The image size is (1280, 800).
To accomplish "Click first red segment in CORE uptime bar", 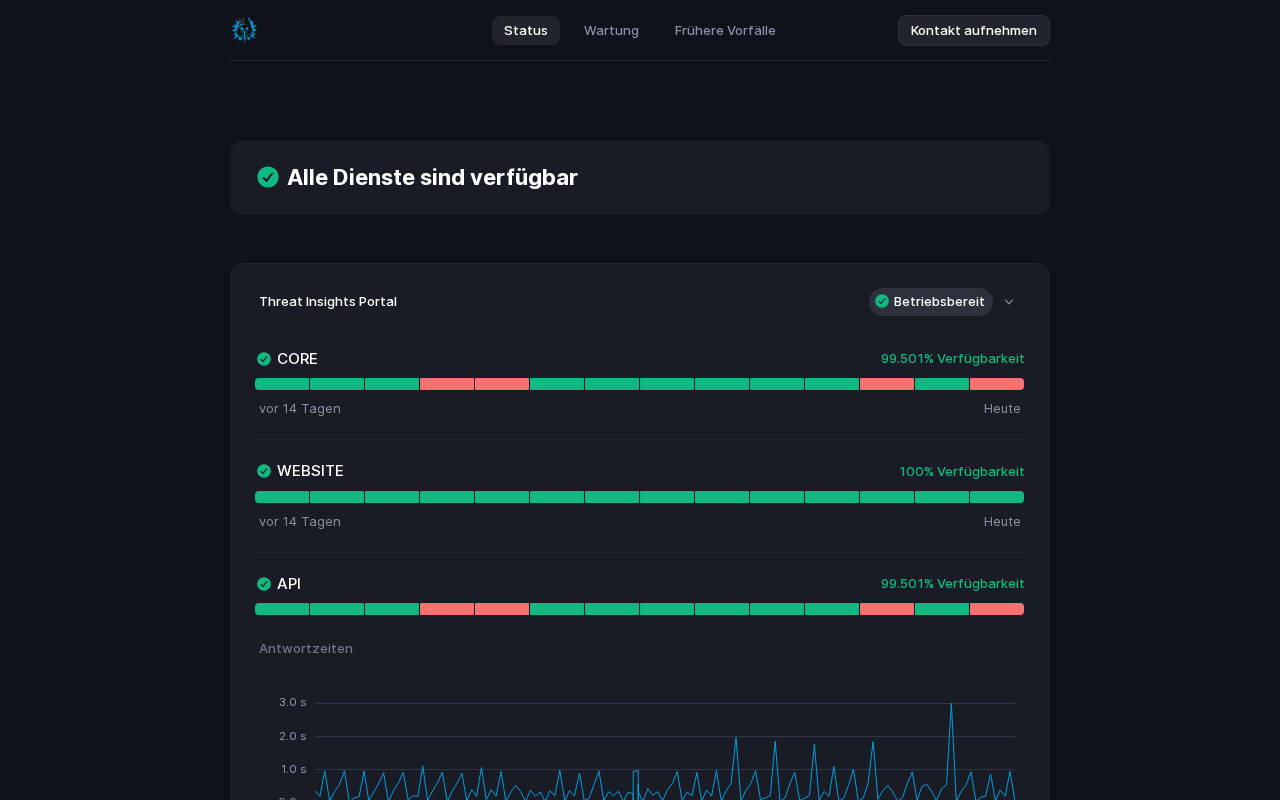I will coord(447,384).
